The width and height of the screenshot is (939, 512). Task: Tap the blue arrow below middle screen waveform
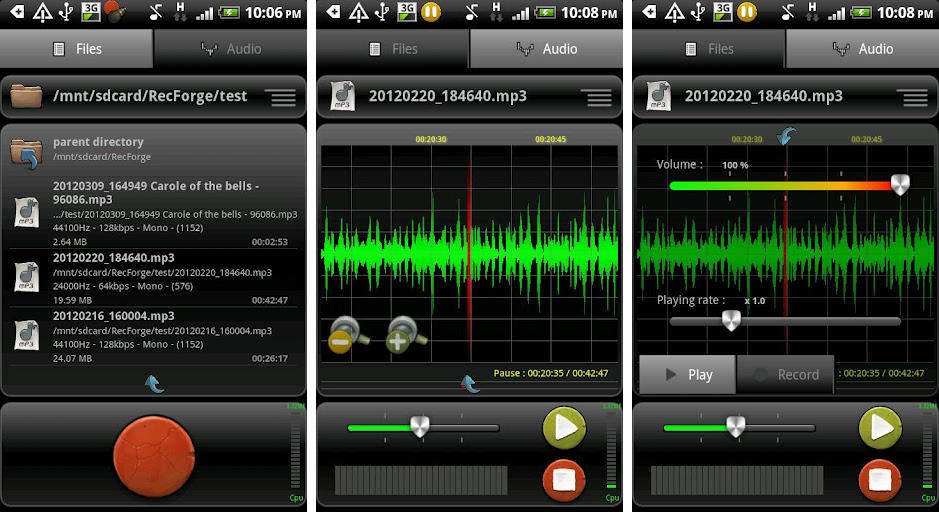coord(471,383)
